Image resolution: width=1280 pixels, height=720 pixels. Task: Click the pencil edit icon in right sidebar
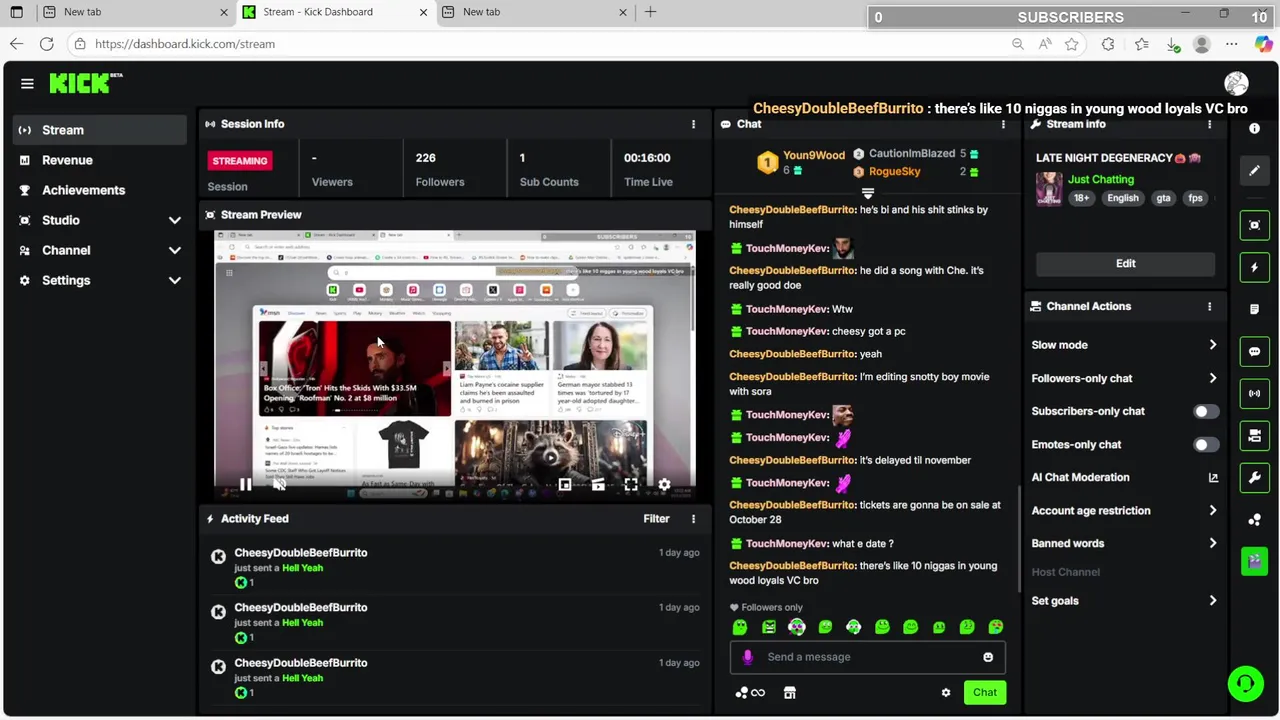click(1254, 171)
